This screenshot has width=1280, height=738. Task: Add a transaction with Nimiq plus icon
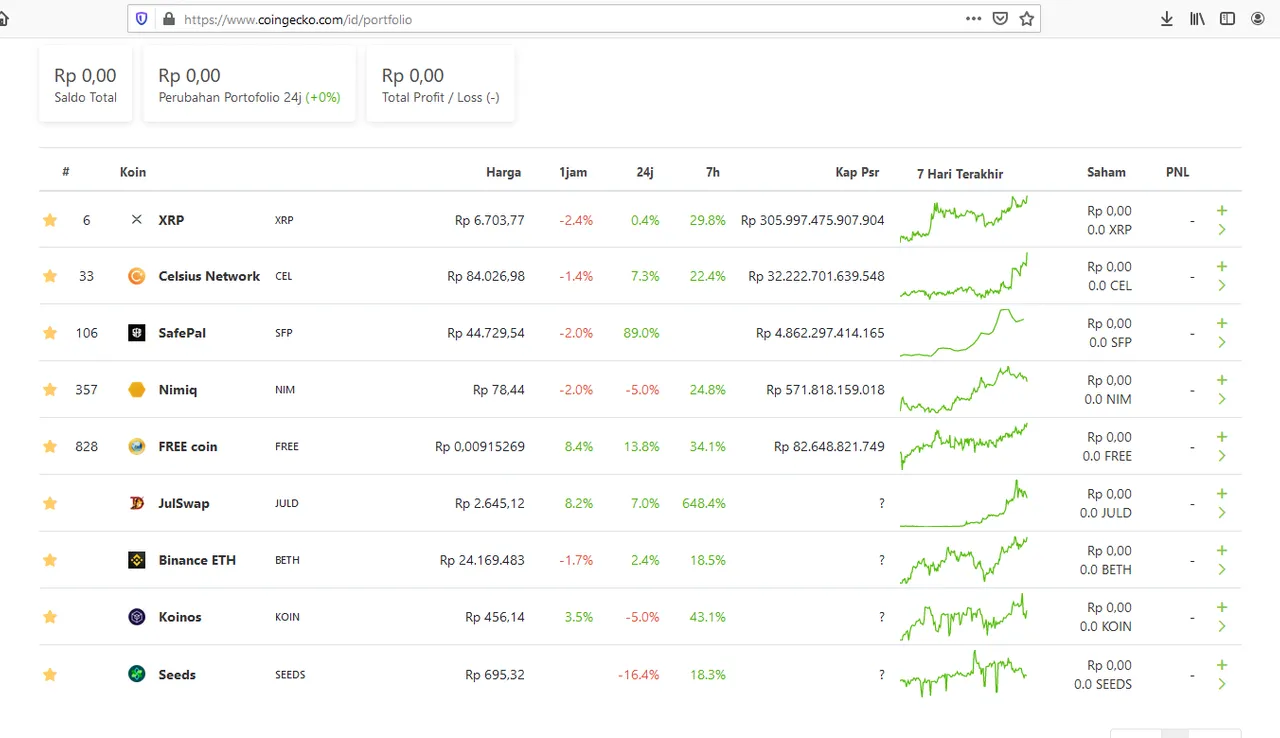(x=1222, y=380)
